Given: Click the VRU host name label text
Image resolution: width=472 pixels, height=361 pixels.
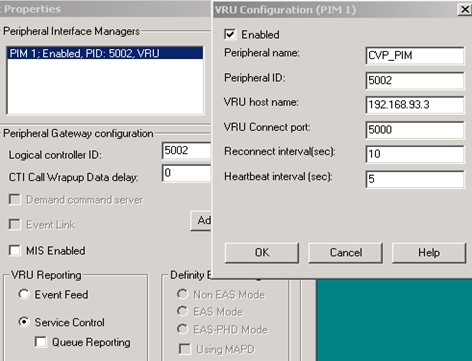Looking at the screenshot, I should coord(261,102).
